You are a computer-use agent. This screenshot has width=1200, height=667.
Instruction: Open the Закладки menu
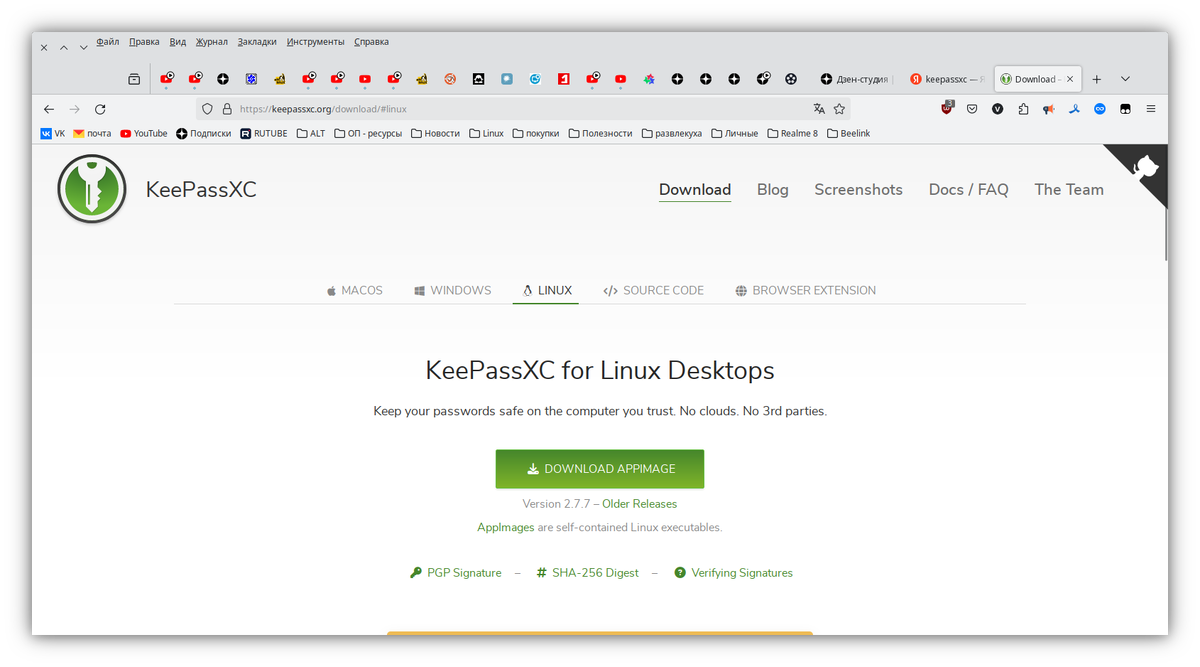[x=257, y=42]
